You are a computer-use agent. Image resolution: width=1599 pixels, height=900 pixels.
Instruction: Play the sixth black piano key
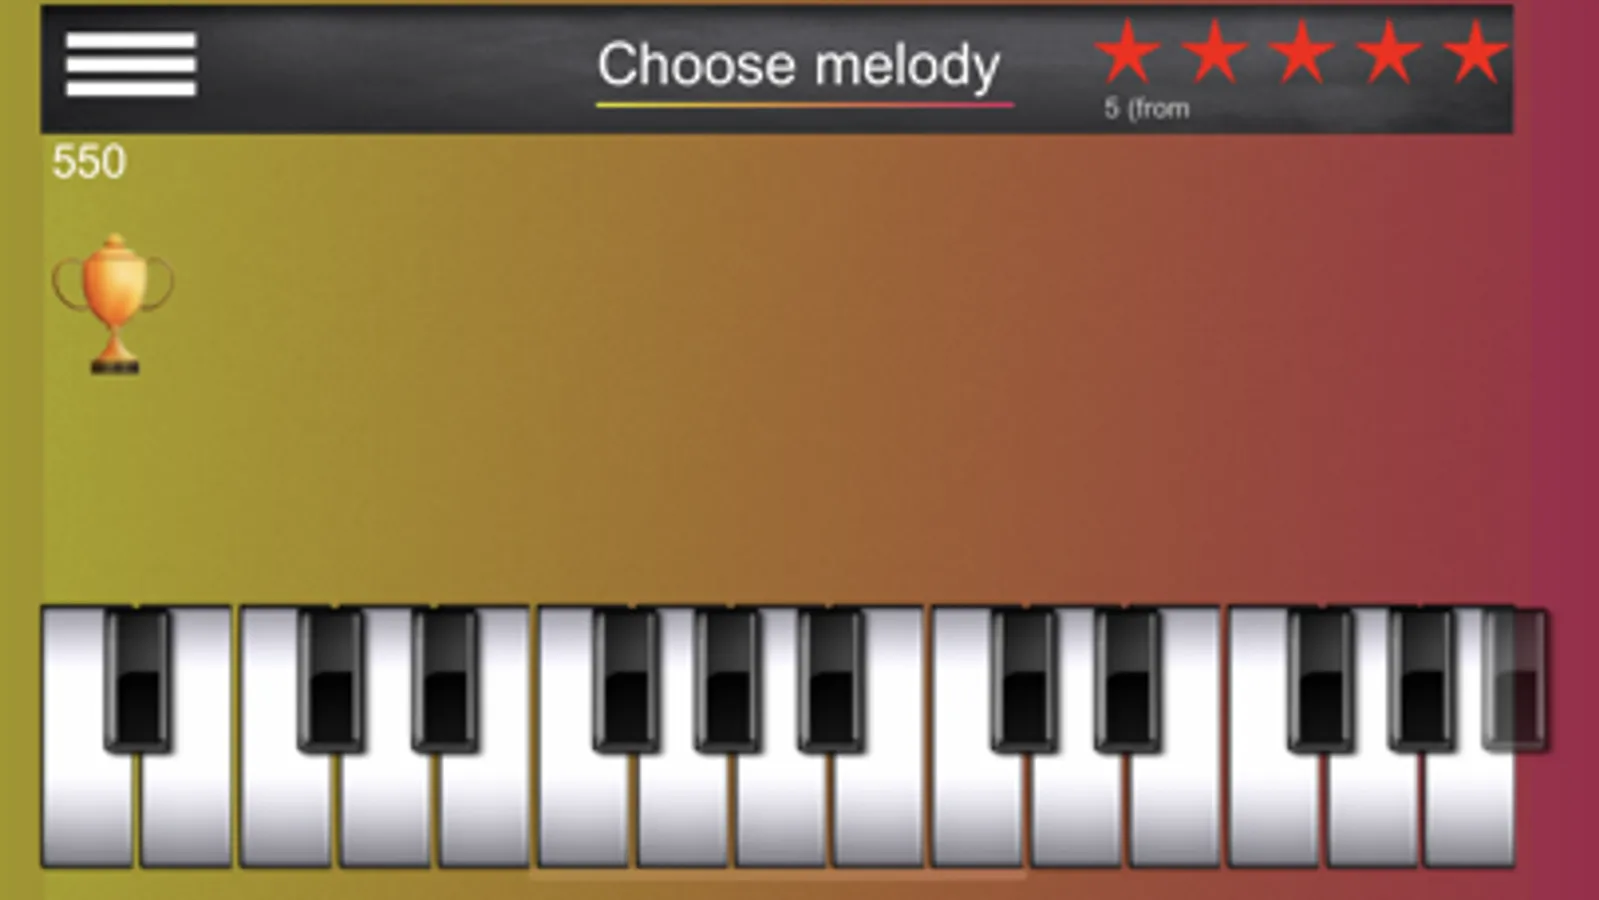(x=831, y=680)
